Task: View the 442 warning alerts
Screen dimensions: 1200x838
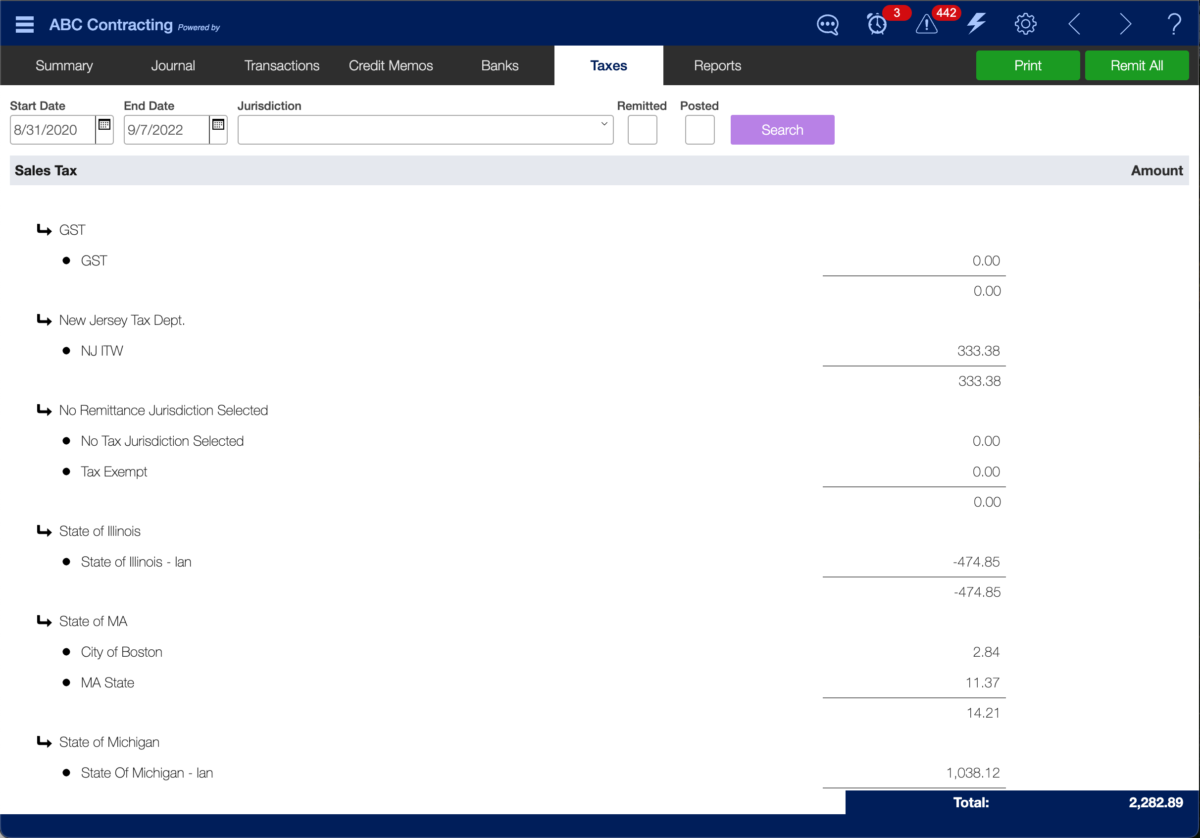Action: (927, 25)
